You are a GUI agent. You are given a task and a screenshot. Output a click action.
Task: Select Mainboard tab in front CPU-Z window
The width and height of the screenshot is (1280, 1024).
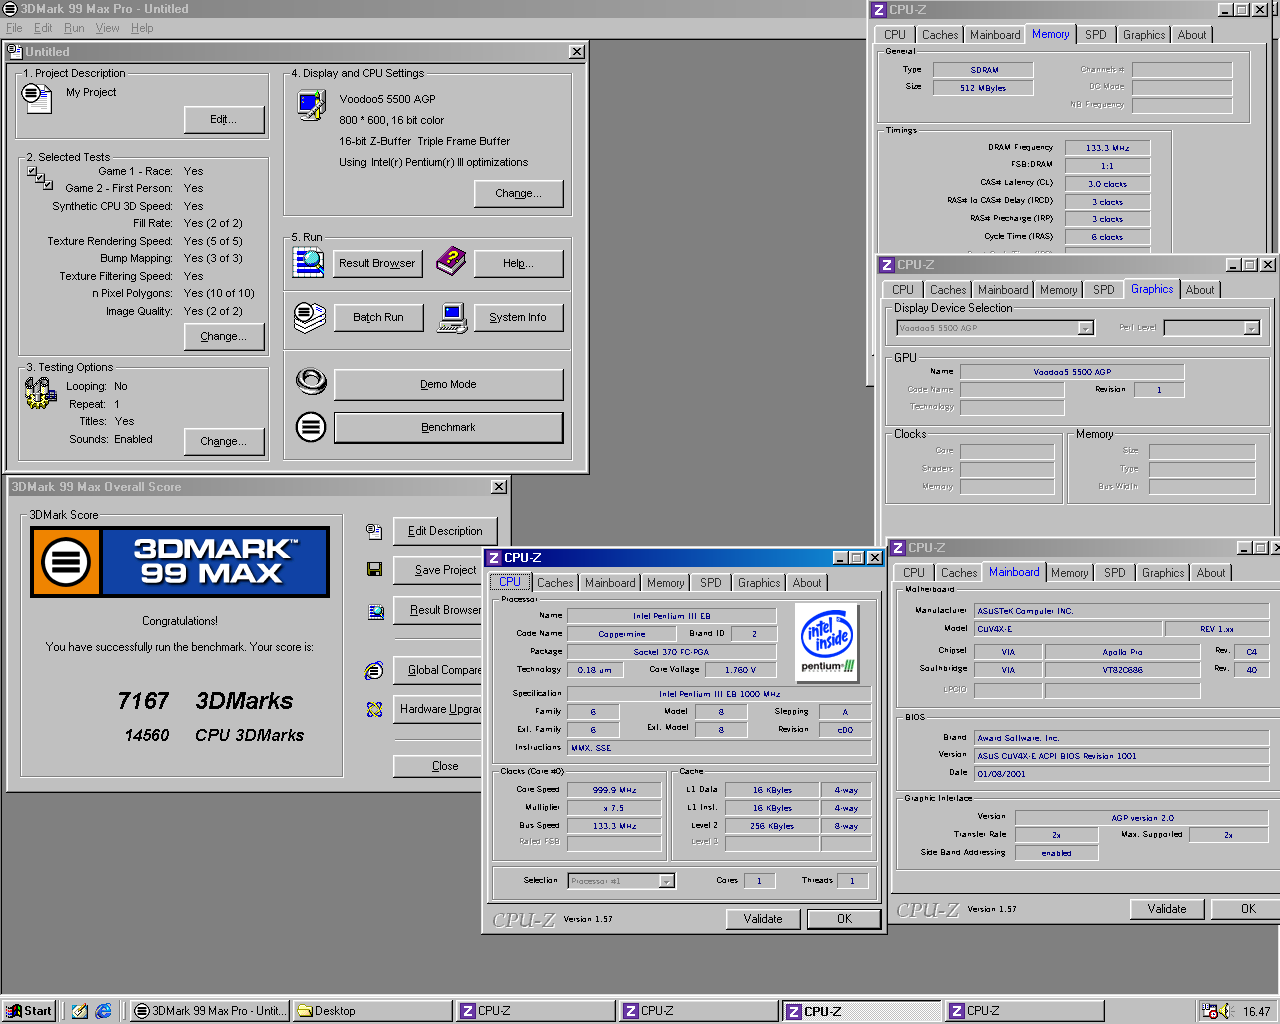click(x=610, y=583)
